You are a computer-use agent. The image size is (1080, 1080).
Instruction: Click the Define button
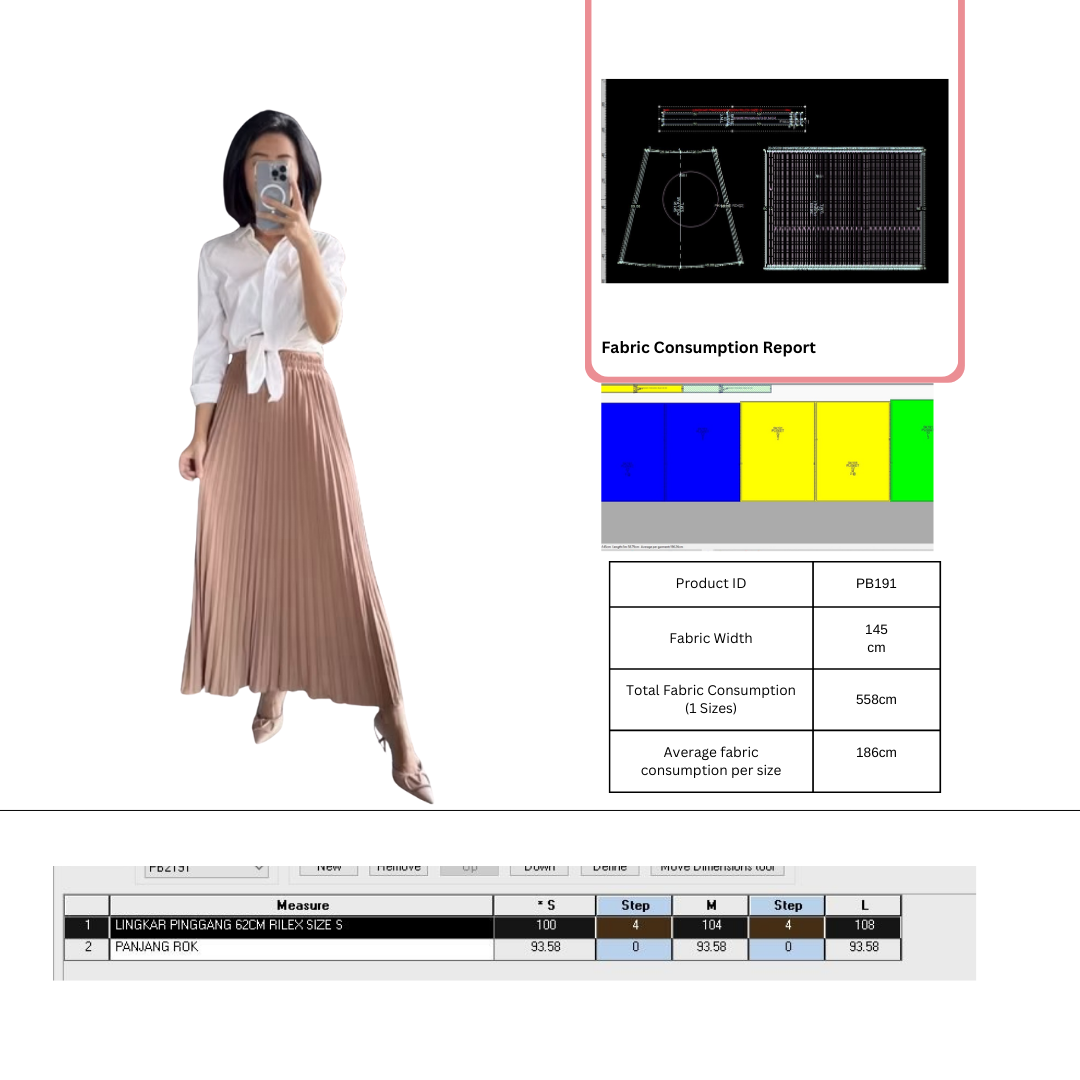[x=609, y=868]
